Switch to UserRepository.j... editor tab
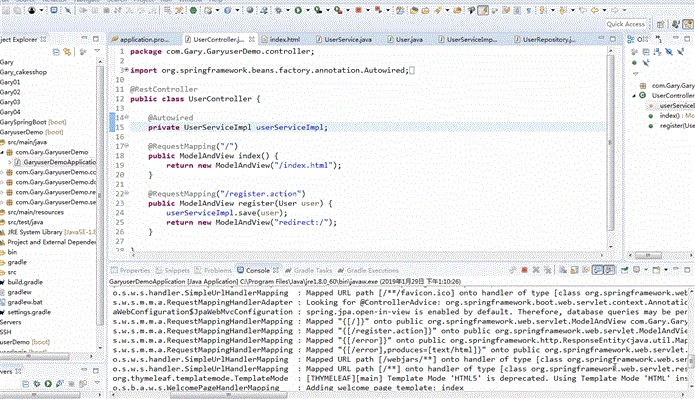This screenshot has width=695, height=399. (549, 39)
